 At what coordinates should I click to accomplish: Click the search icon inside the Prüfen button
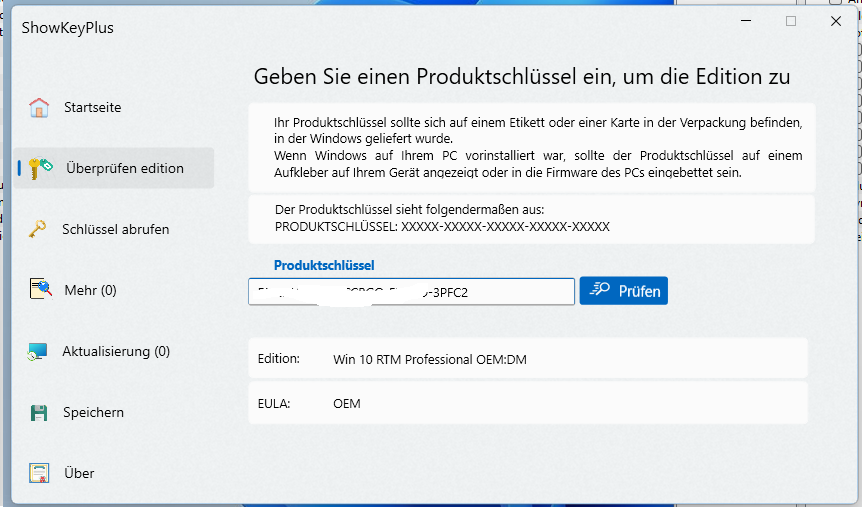point(600,289)
